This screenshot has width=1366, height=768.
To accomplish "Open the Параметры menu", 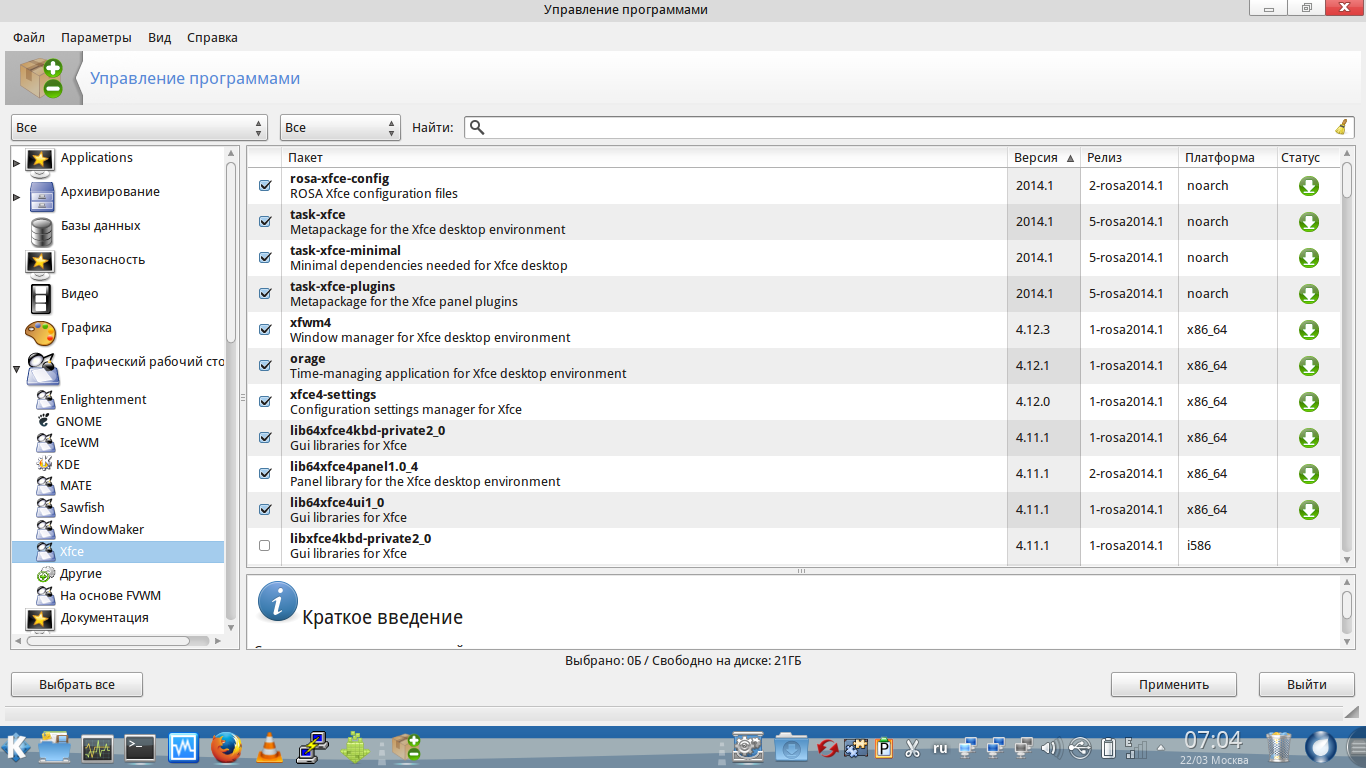I will point(96,37).
